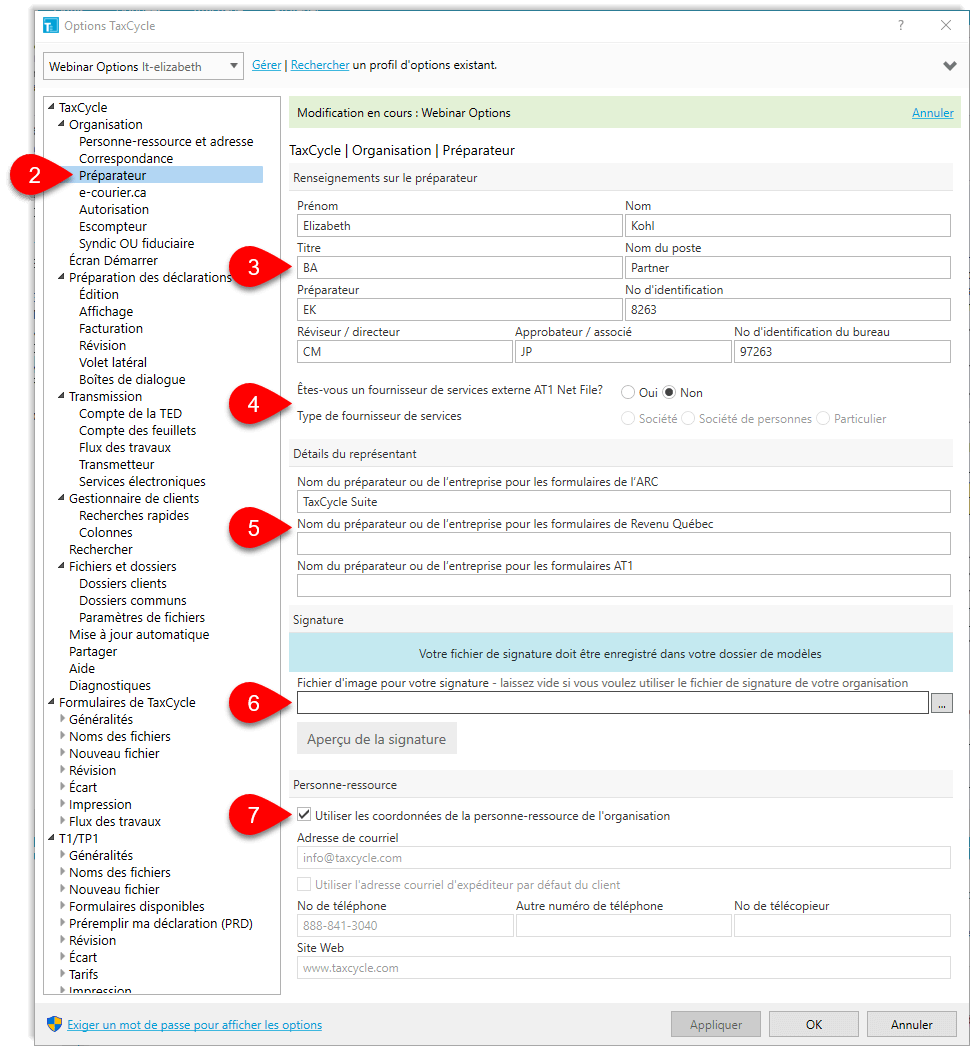Open Écran Démarrer settings

[x=113, y=261]
